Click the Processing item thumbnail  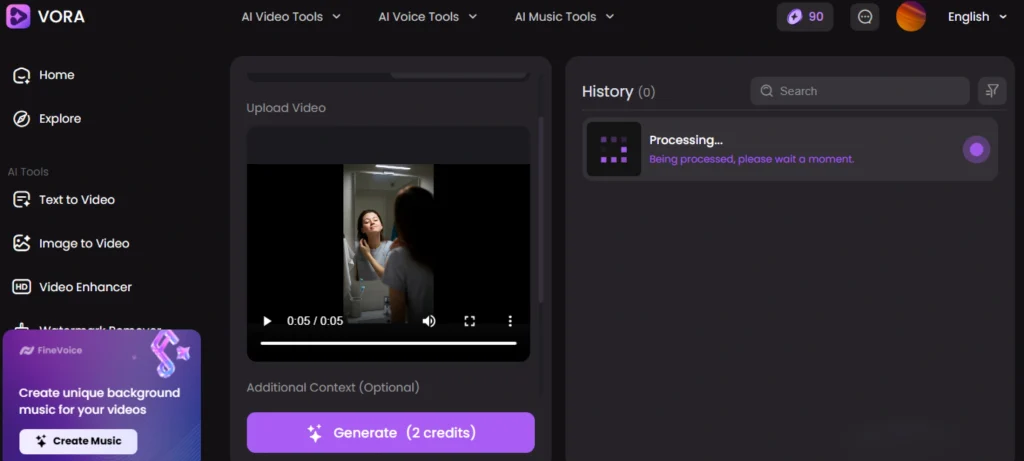tap(613, 150)
